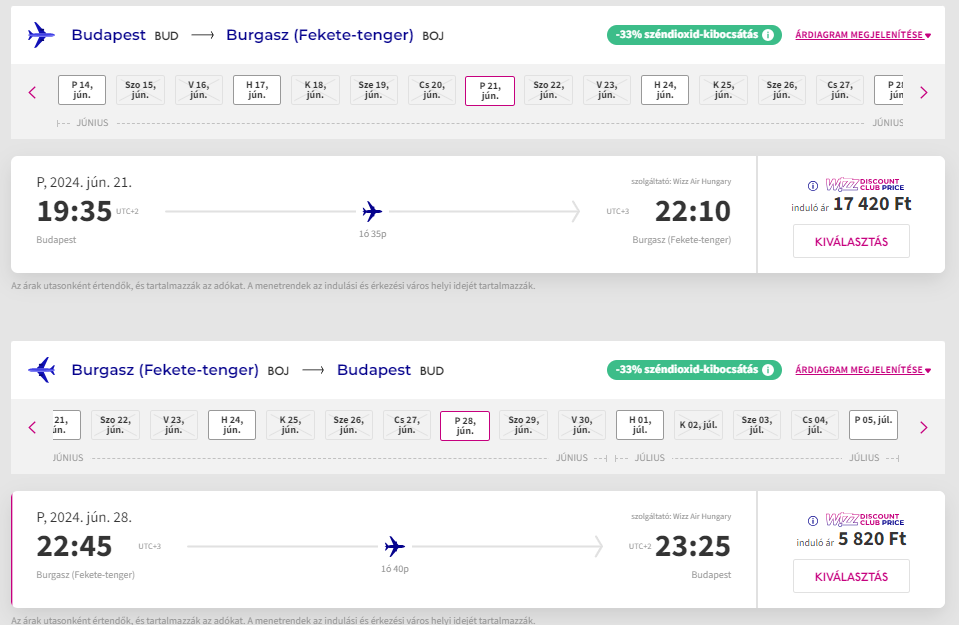Screen dimensions: 959x625
Task: Show next return dates with right arrow
Action: 923,427
